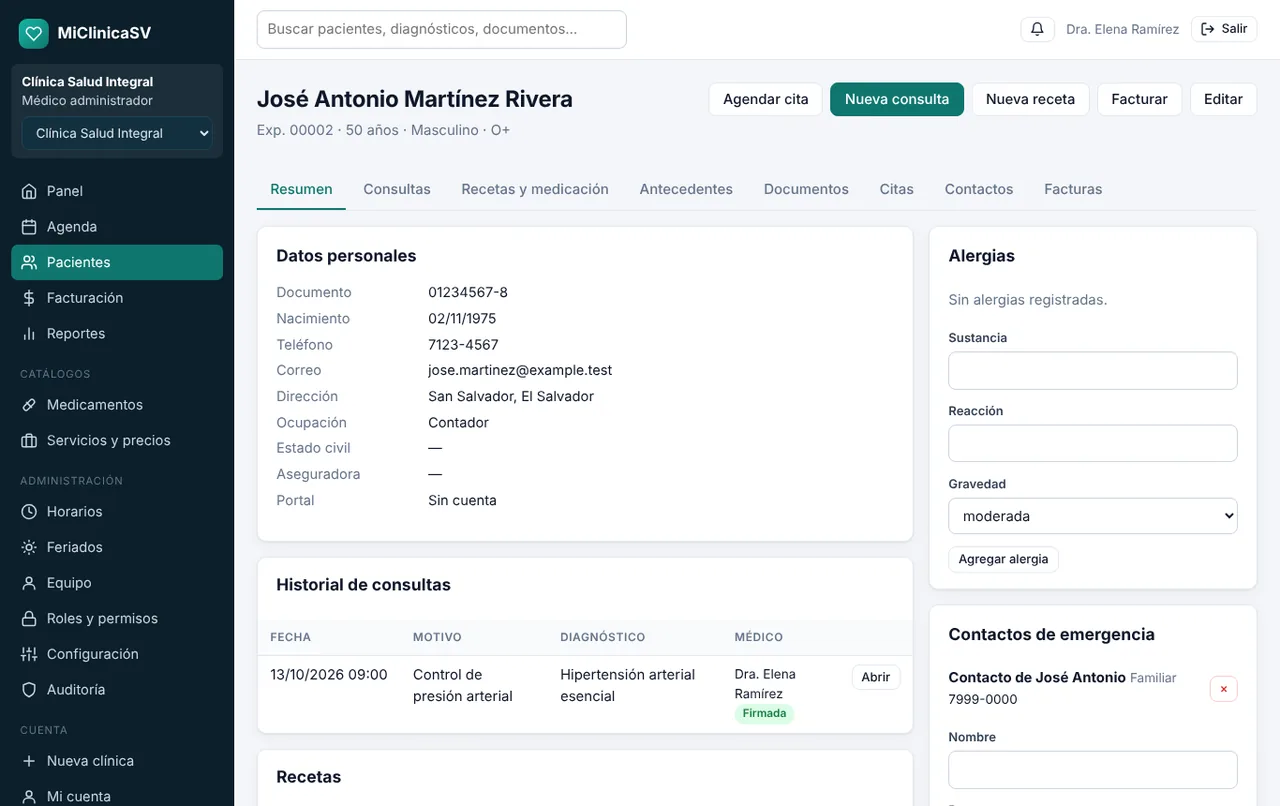Click the Feriados sun icon

(x=29, y=547)
